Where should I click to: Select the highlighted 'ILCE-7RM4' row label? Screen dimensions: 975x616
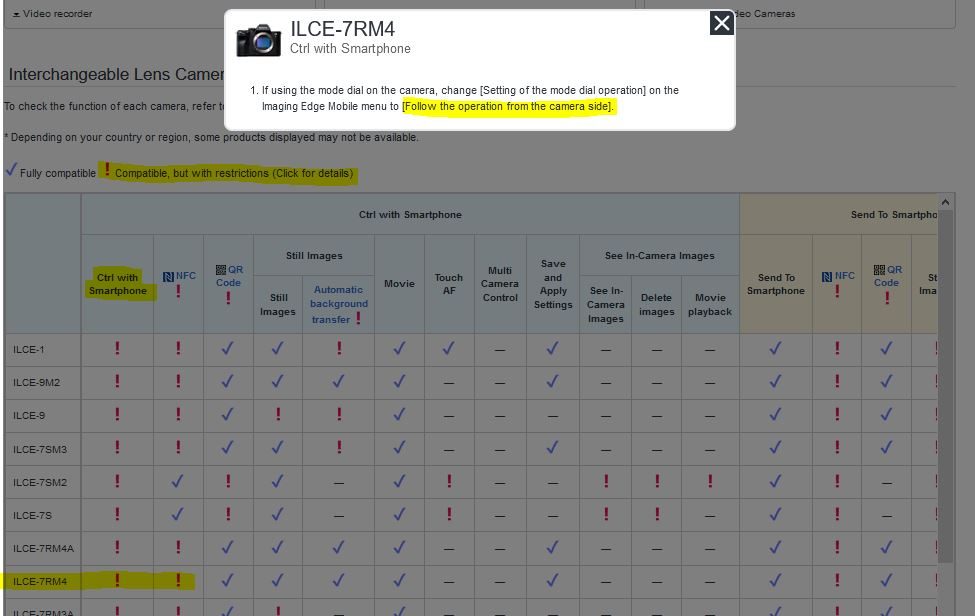tap(40, 582)
